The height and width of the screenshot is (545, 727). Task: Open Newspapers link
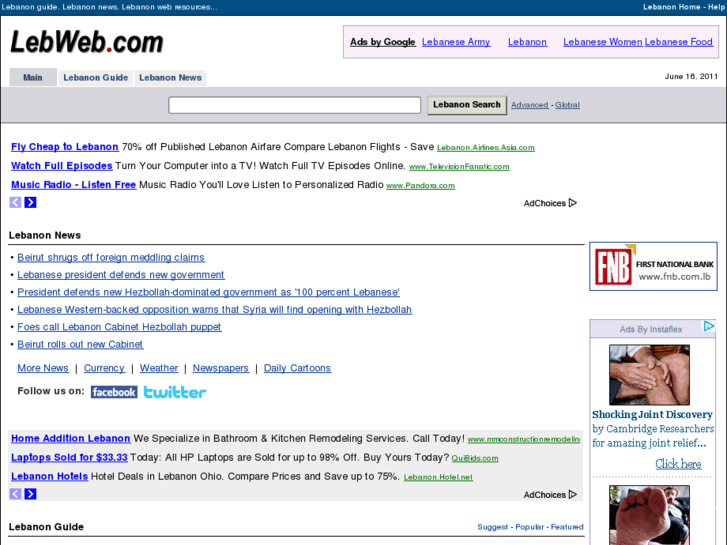221,368
